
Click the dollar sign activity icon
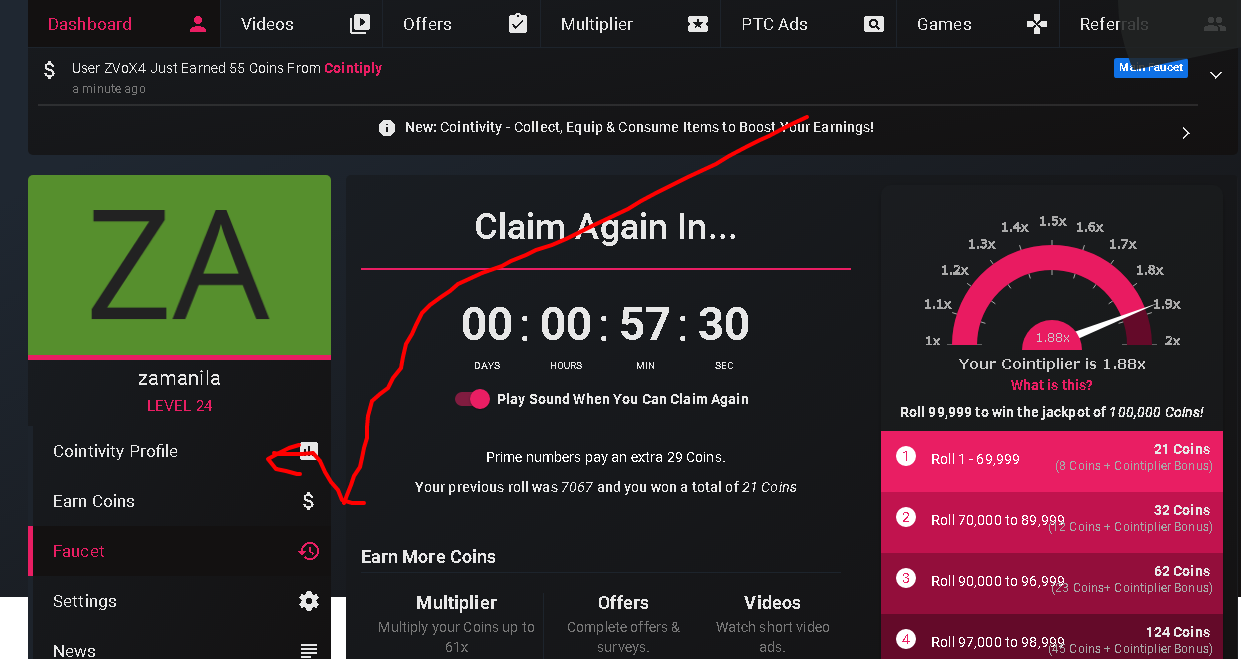click(50, 70)
